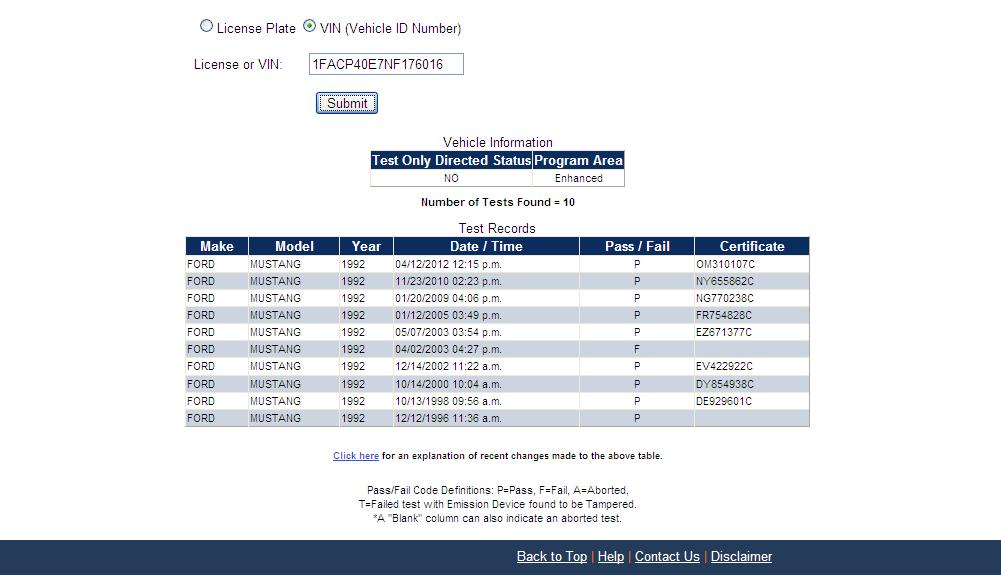The width and height of the screenshot is (1001, 575).
Task: Select certificate OM310107C cell
Action: (725, 264)
